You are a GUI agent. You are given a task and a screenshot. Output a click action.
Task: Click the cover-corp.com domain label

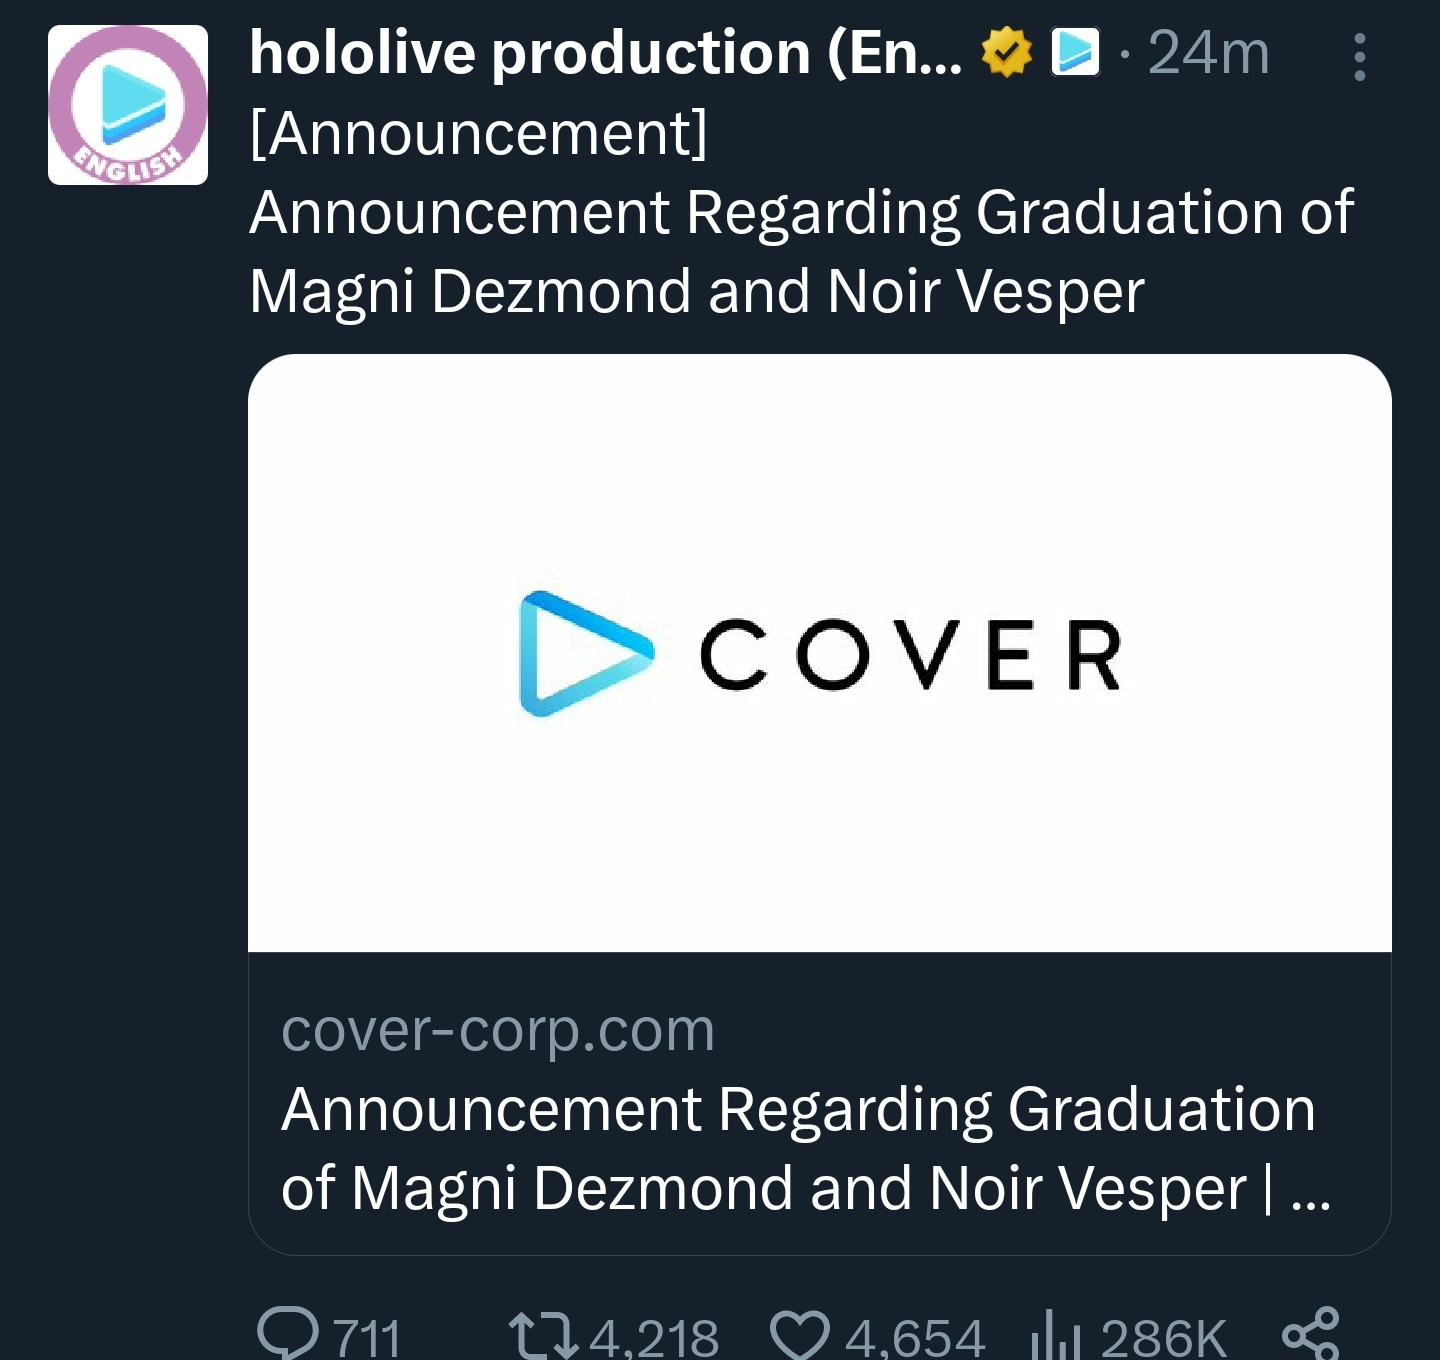coord(498,1029)
